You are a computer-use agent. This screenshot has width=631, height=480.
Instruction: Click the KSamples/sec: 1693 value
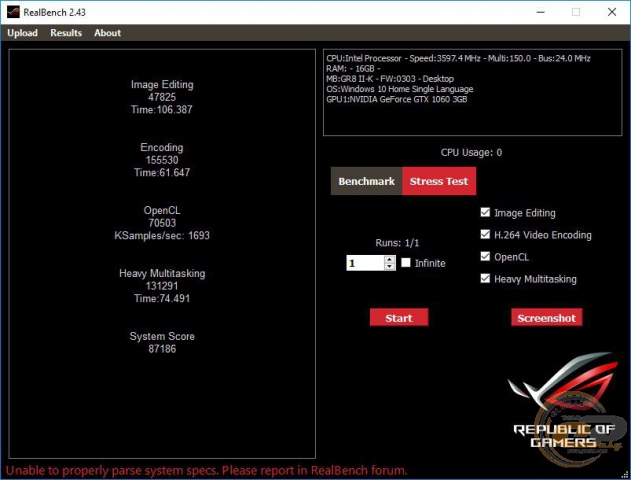(x=162, y=235)
